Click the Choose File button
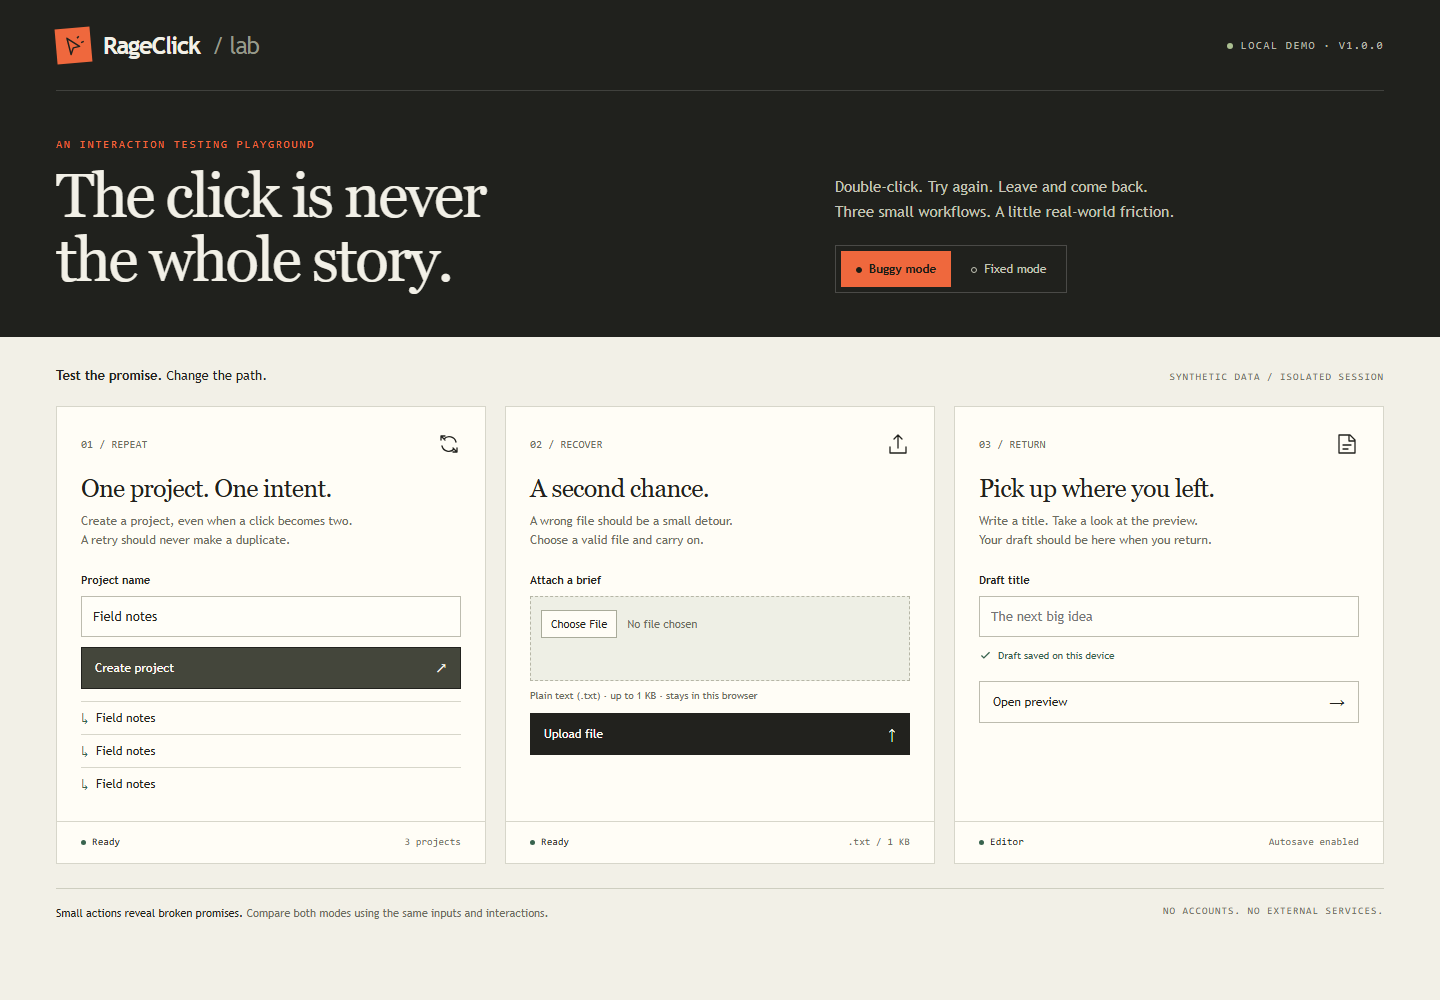 coord(579,624)
